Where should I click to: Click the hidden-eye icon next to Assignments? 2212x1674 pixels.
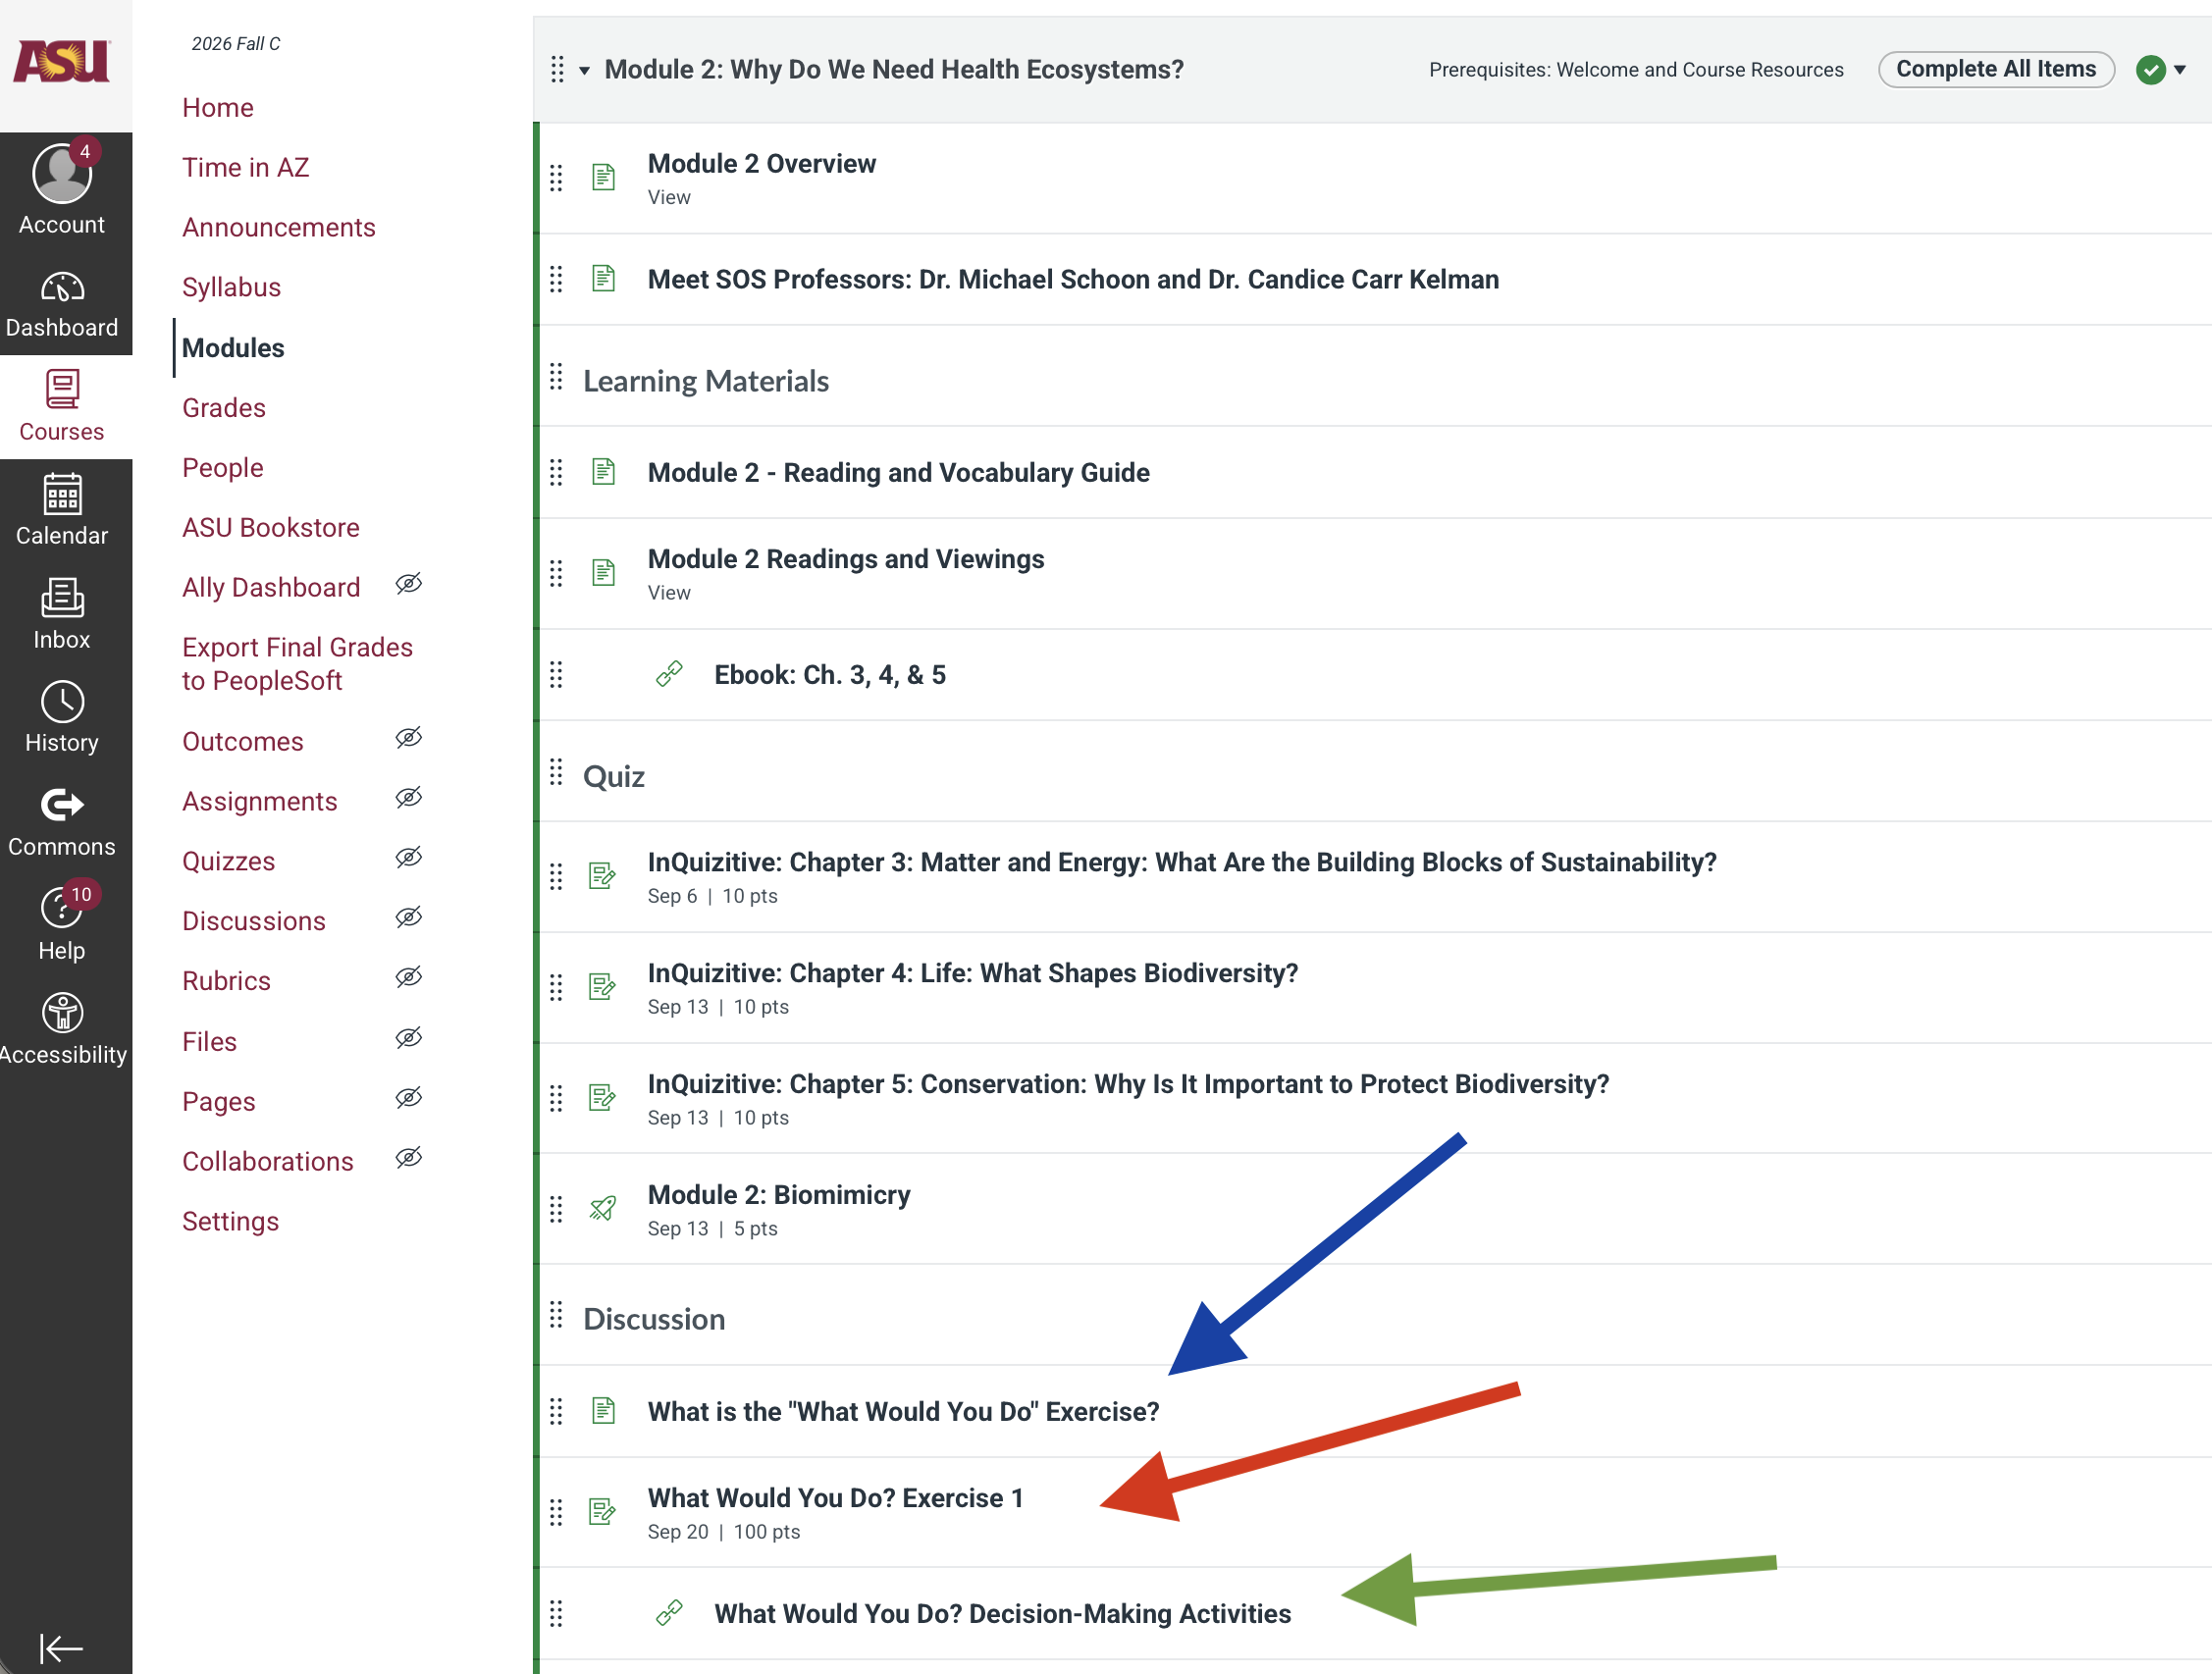408,799
